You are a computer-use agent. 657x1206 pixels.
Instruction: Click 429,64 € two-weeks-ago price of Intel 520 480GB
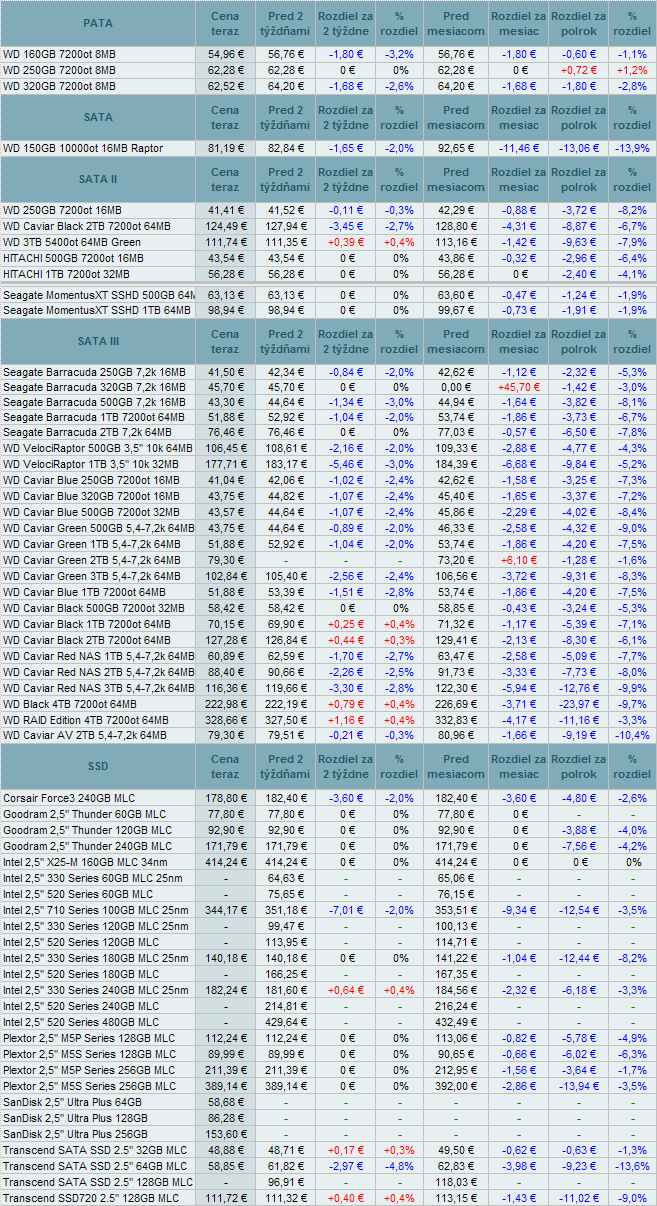(x=285, y=1022)
